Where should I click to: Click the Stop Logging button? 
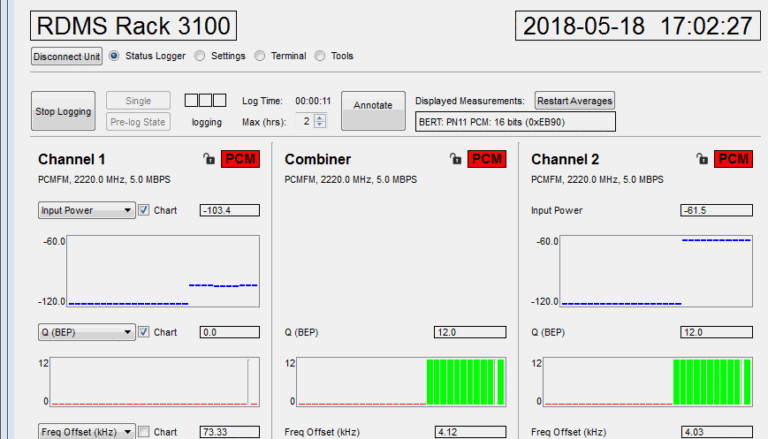[x=63, y=111]
